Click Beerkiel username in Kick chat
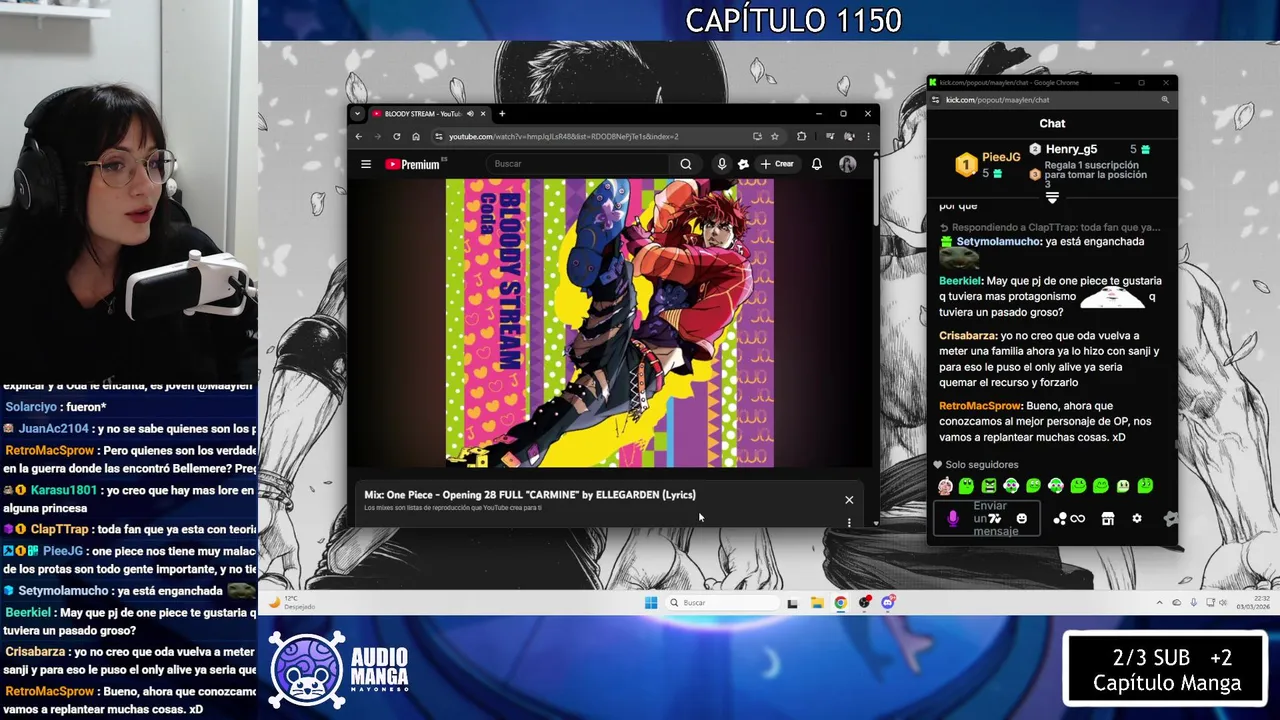Screen dimensions: 1280x720 [x=961, y=281]
